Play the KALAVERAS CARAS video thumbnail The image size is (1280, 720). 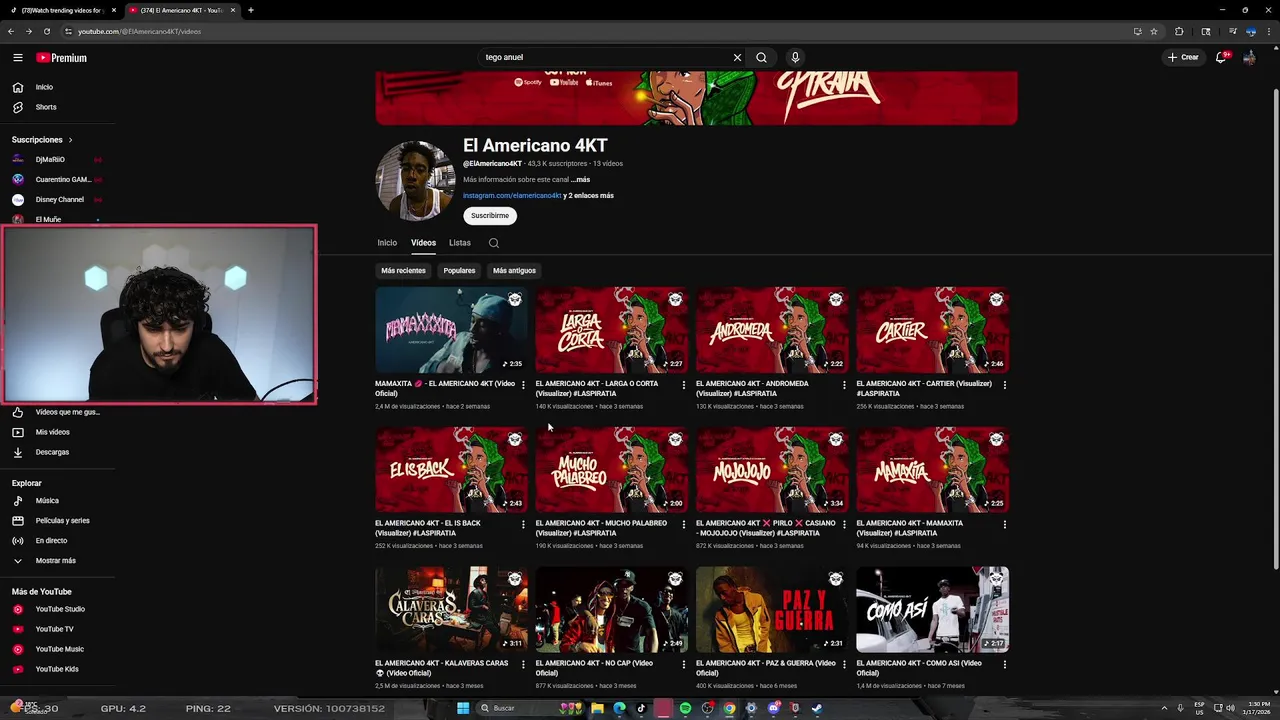pyautogui.click(x=451, y=610)
